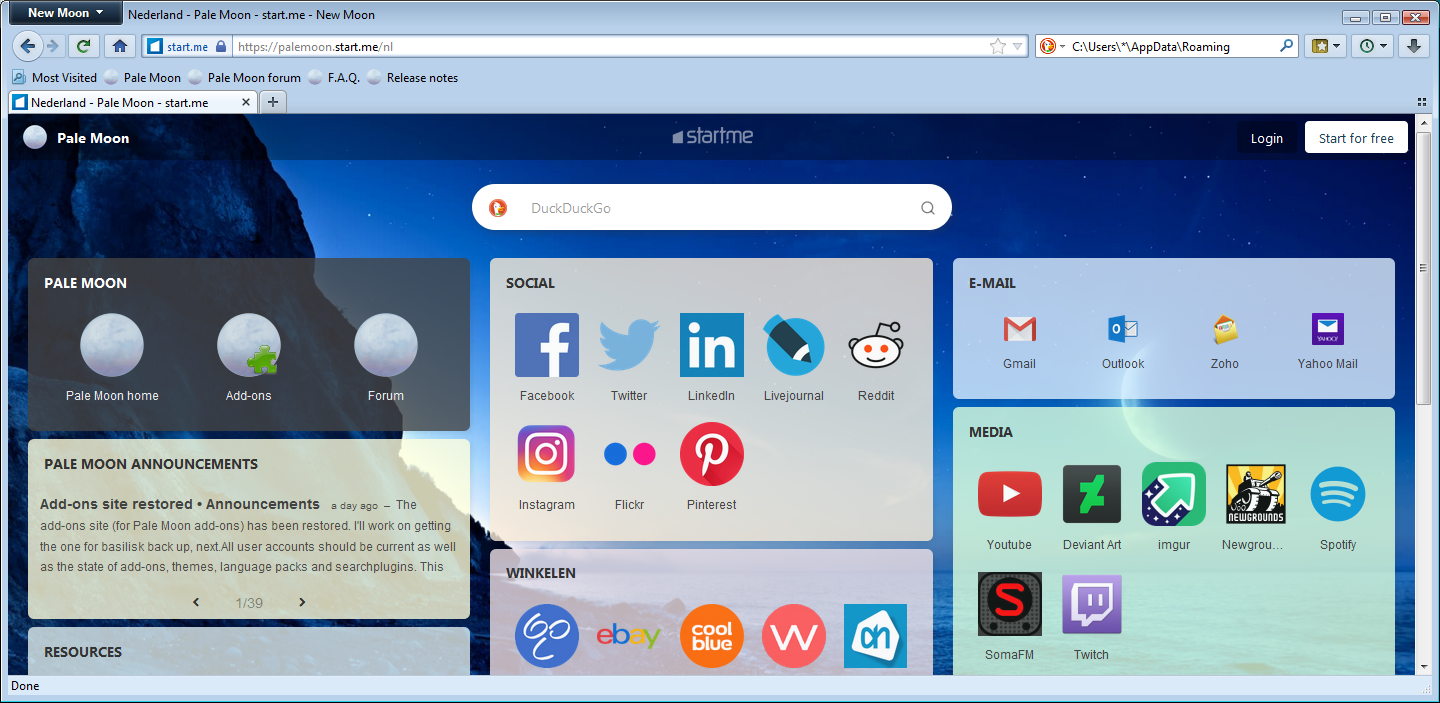Open the SomaFM tile
Screen dimensions: 1440x703
point(1009,604)
